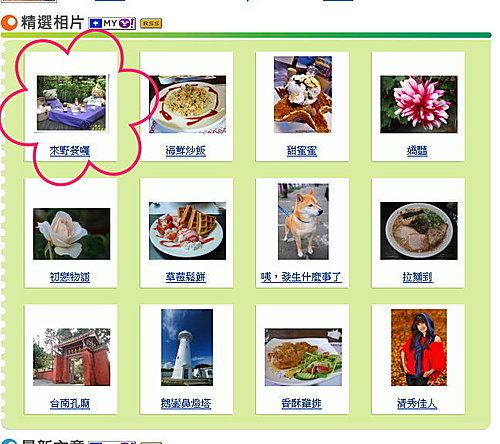The height and width of the screenshot is (444, 500).
Task: Click the 台南孔廟 caption link
Action: 70,404
